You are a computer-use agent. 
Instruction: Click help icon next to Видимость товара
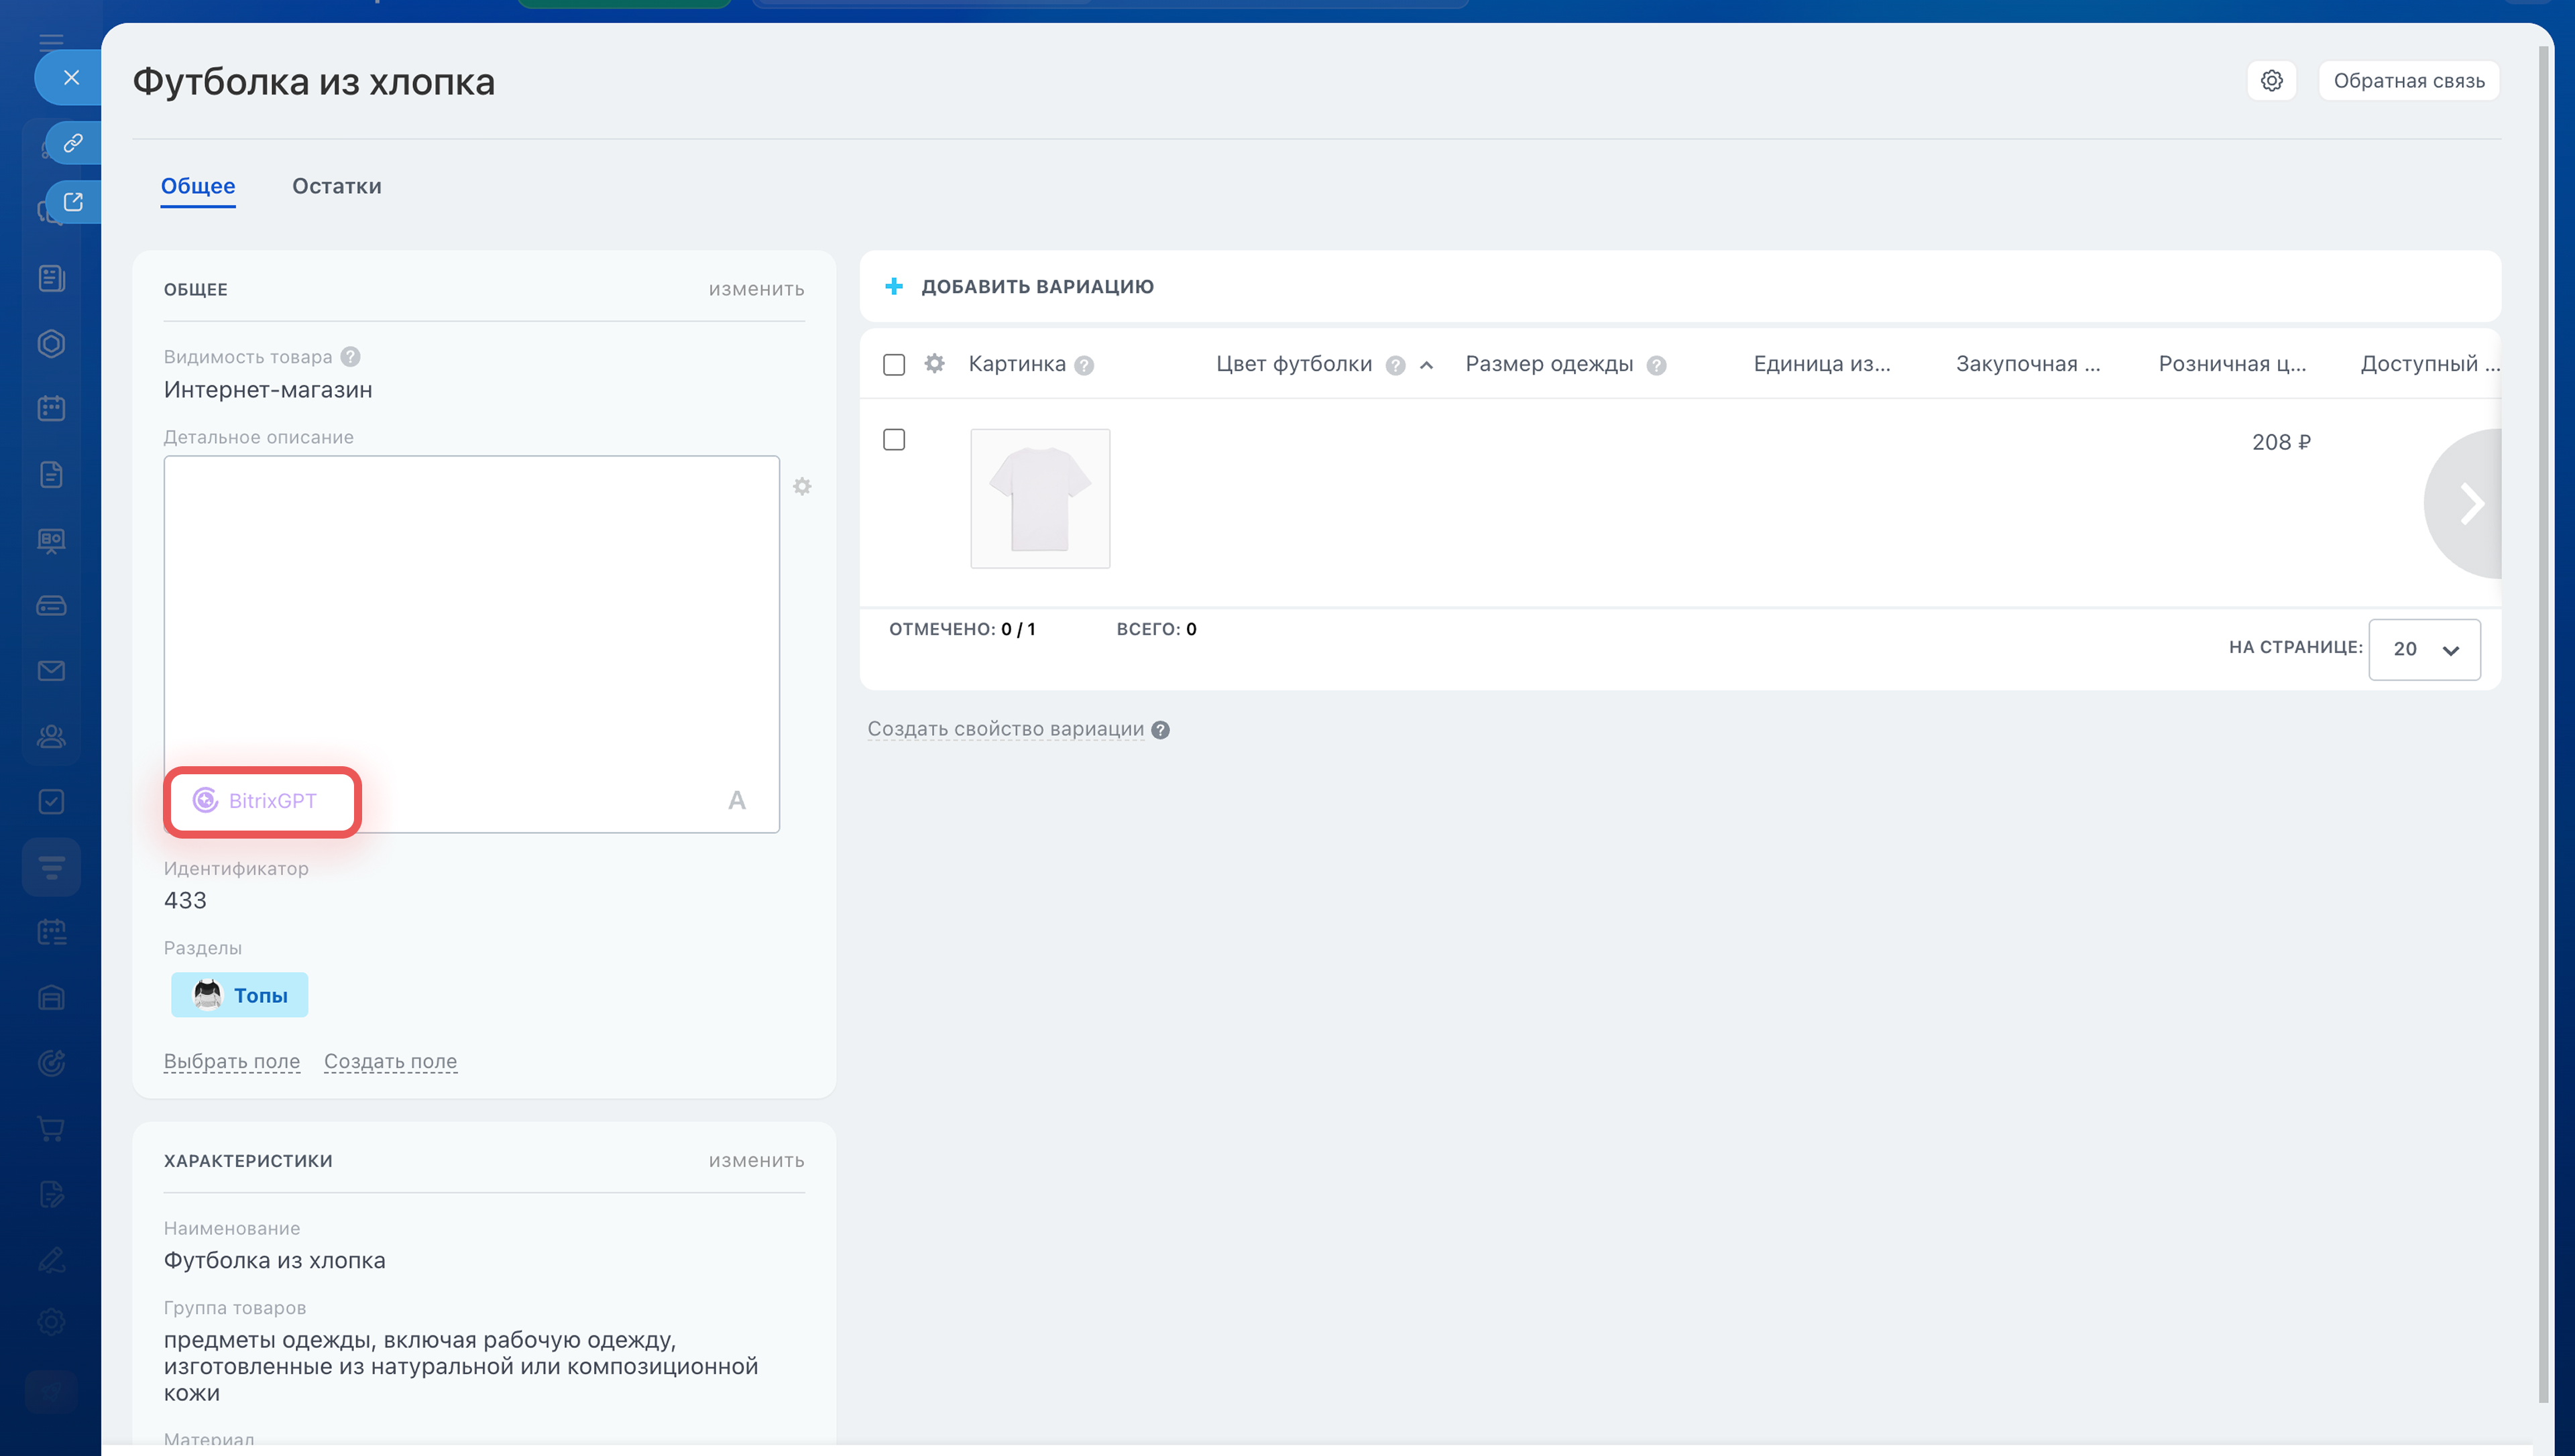click(350, 357)
